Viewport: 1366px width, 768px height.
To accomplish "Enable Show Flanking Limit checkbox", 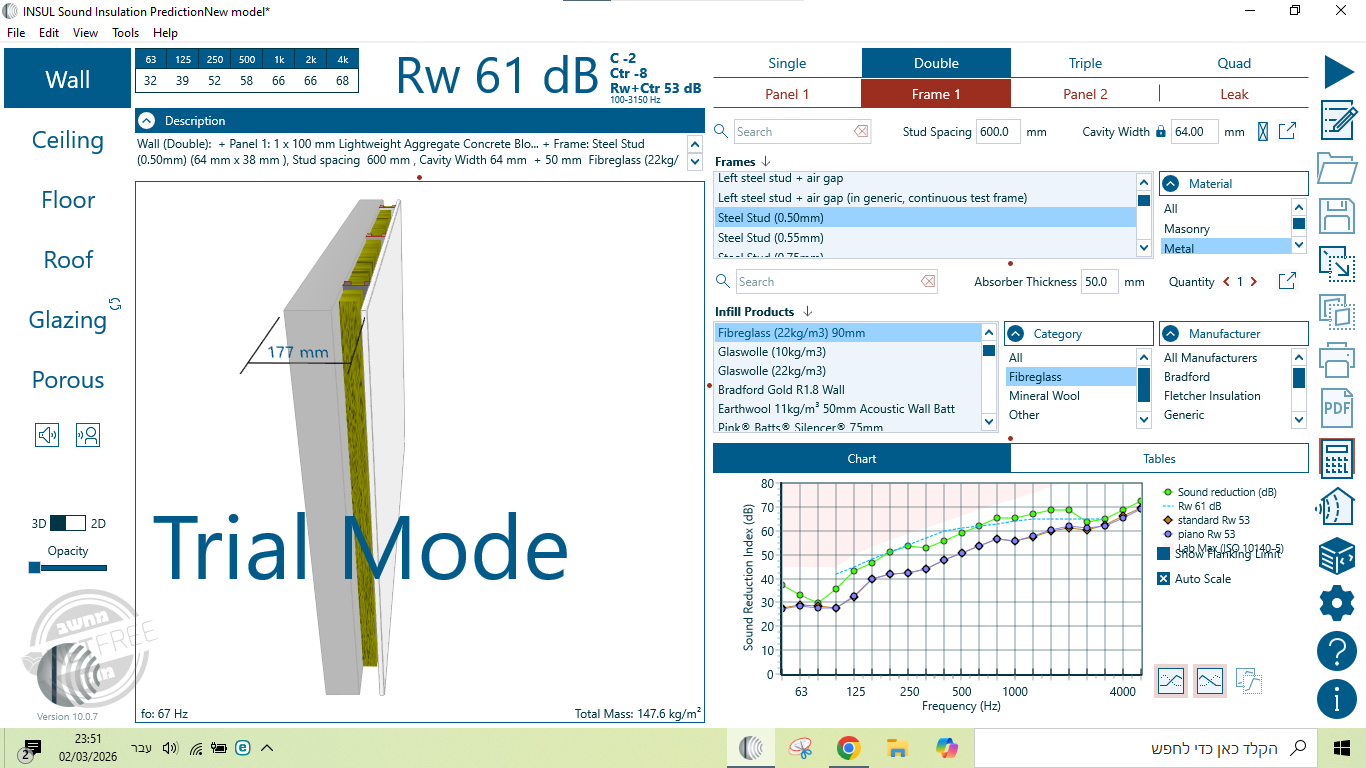I will pos(1163,554).
